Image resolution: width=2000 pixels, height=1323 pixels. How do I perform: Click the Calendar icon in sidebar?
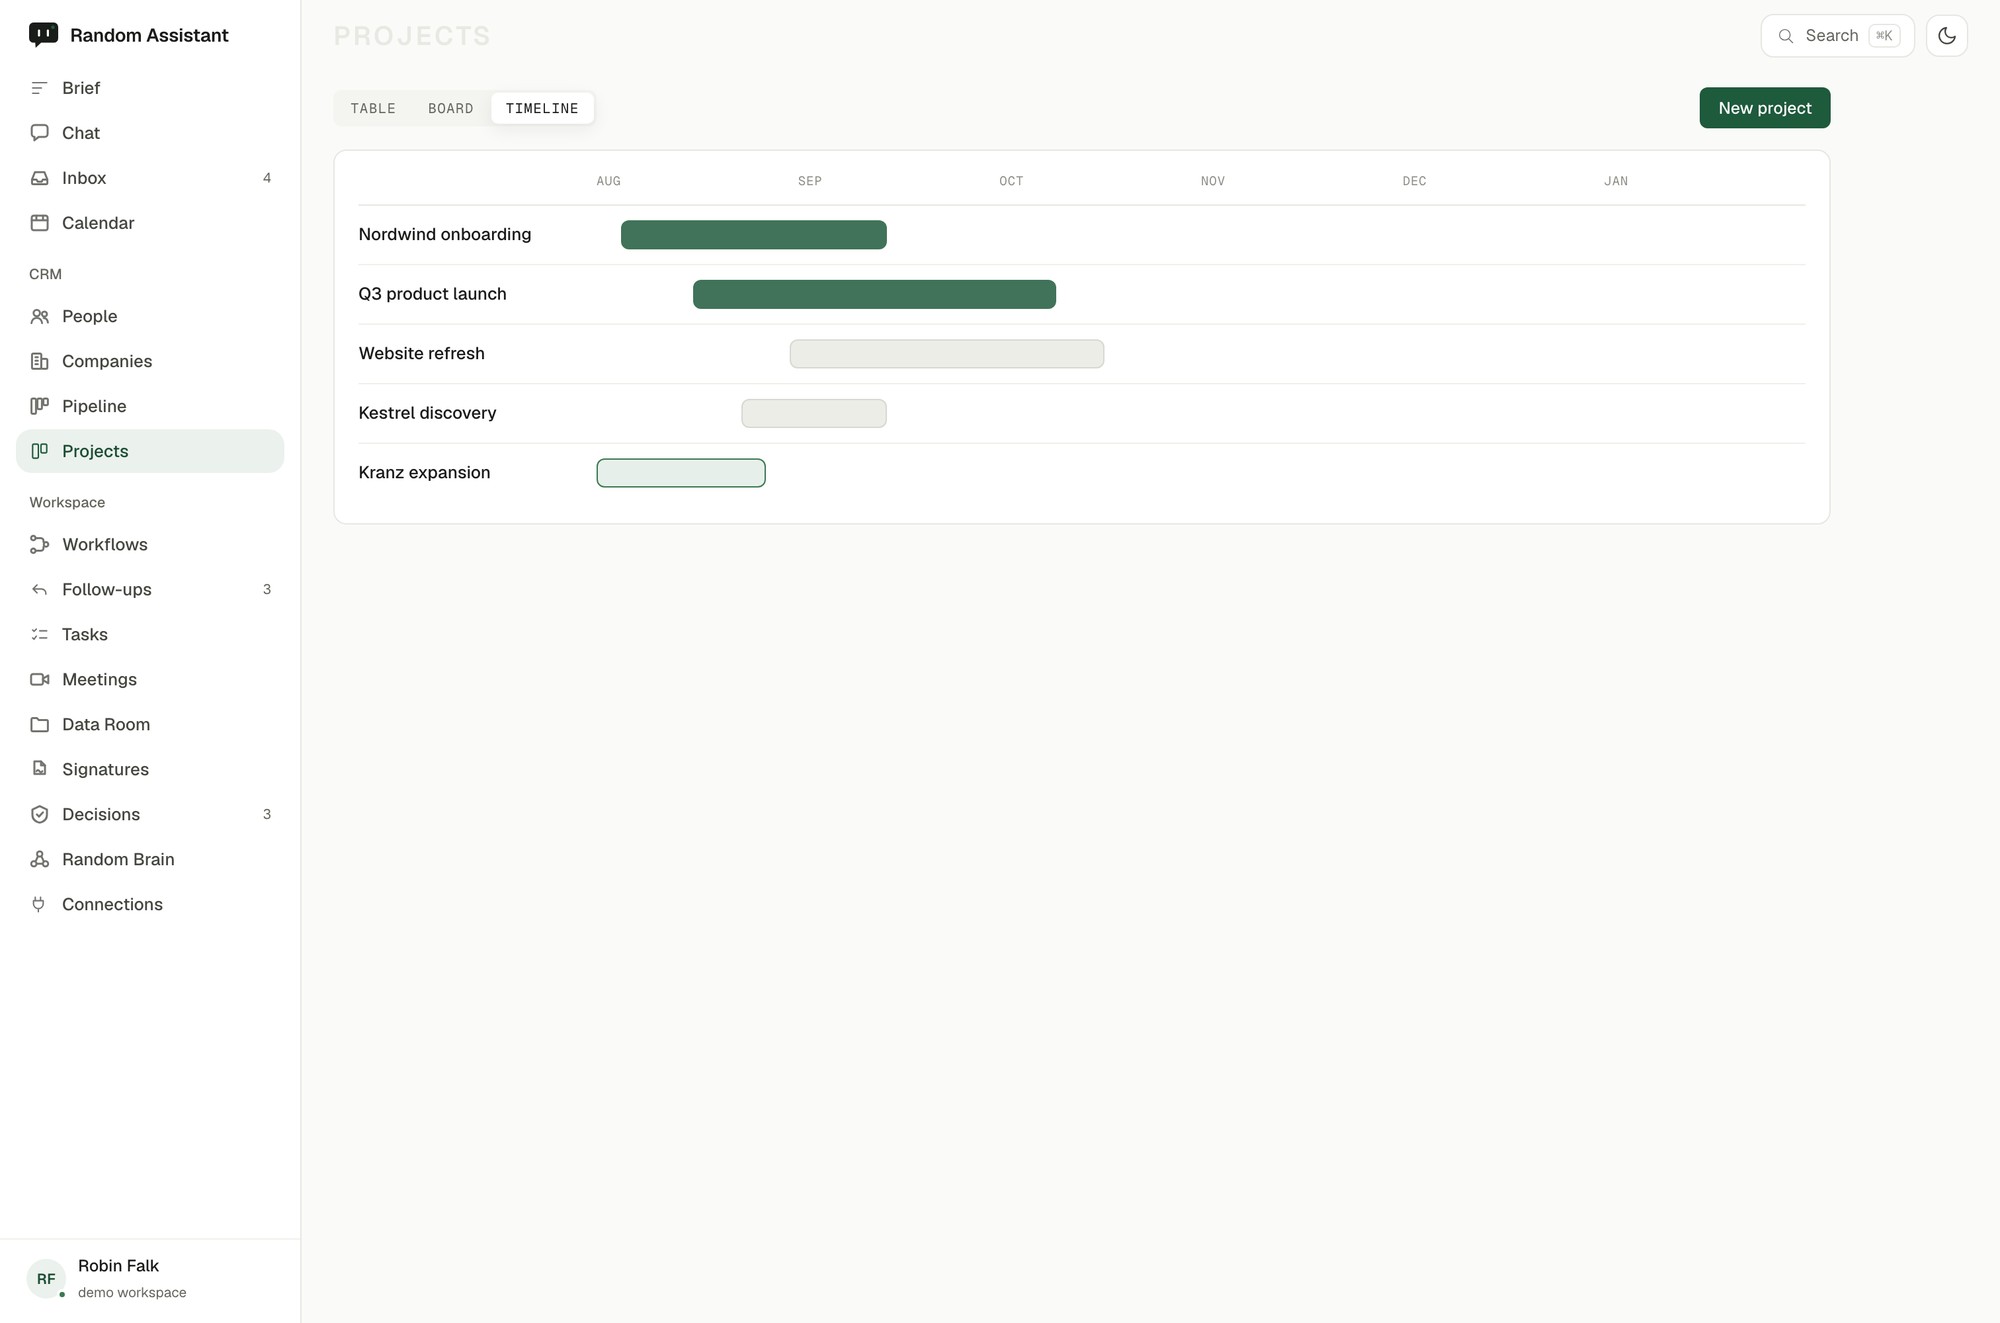[x=39, y=223]
